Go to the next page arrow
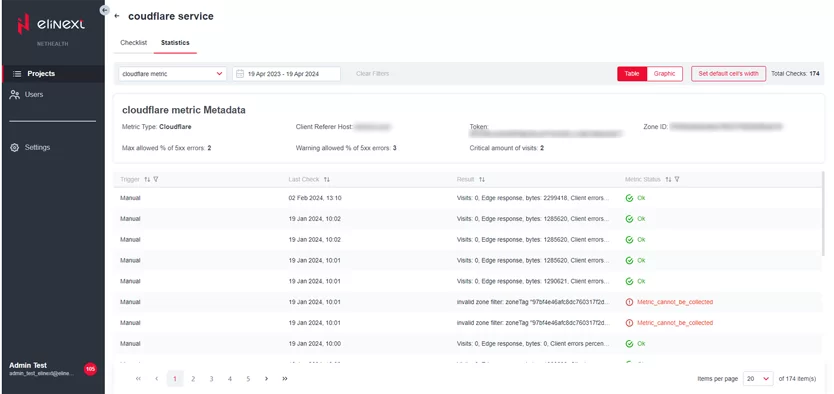834x394 pixels. 266,379
